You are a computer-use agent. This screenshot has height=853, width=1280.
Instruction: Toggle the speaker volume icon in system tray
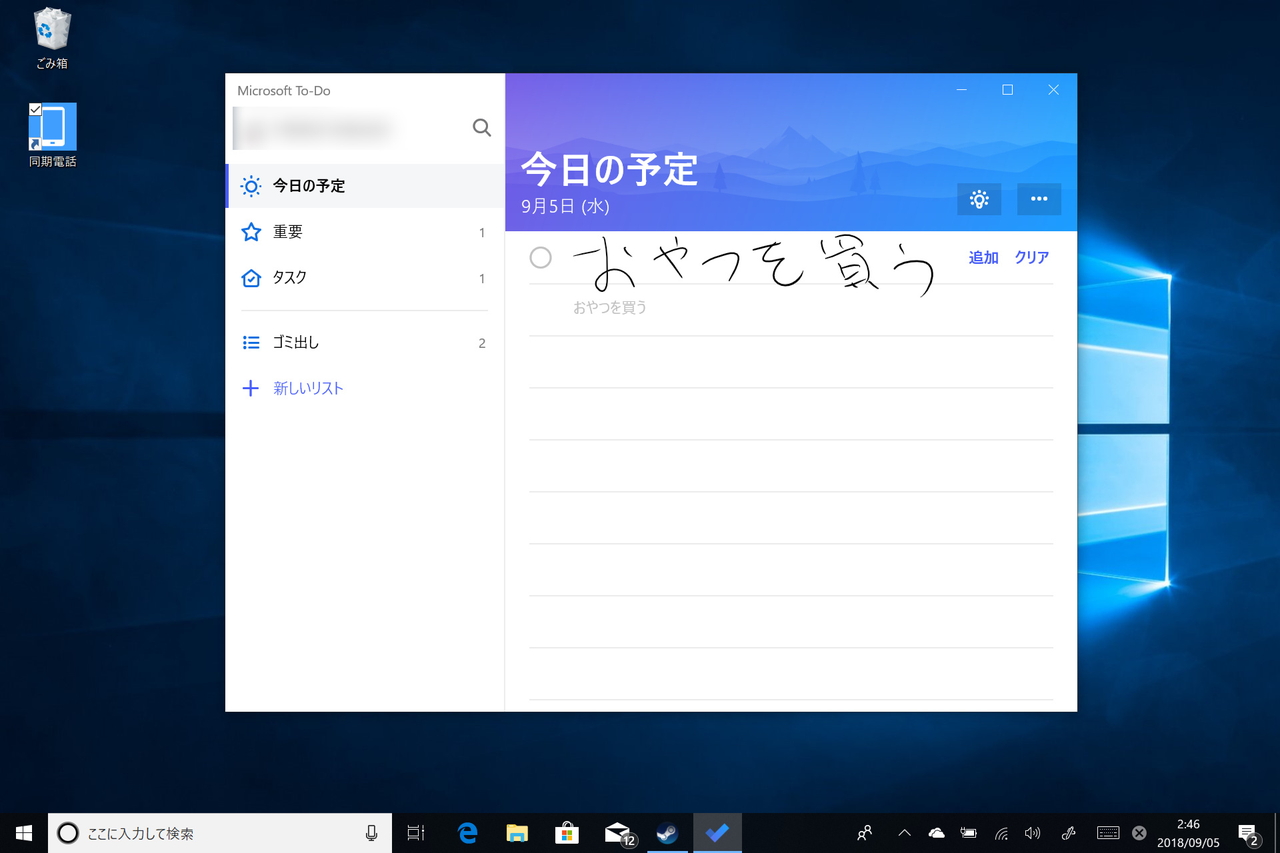[1033, 832]
